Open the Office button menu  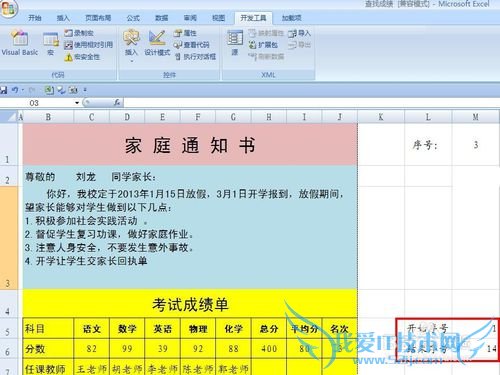click(8, 7)
